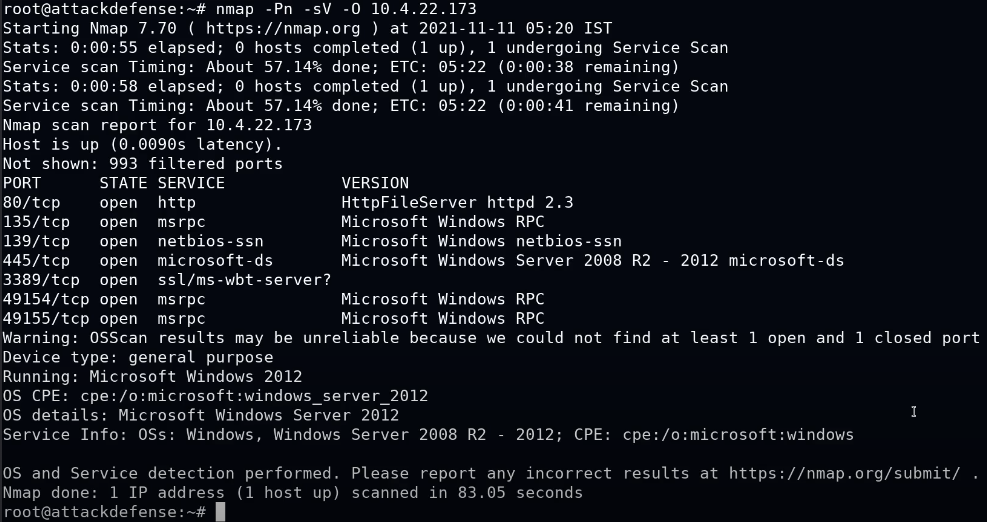The width and height of the screenshot is (987, 522).
Task: Click the 'Device type: general purpose' line
Action: pos(137,357)
